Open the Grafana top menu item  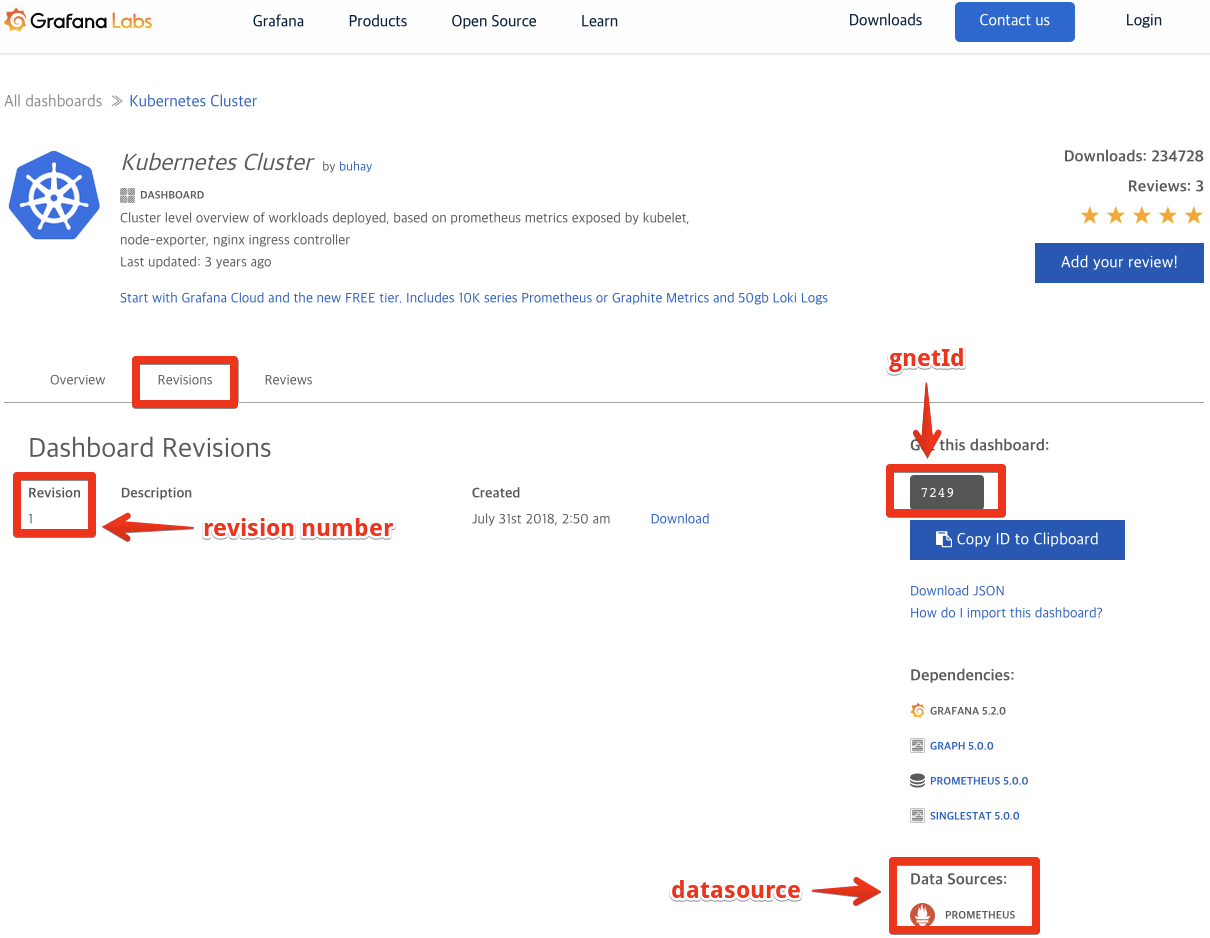(x=278, y=21)
